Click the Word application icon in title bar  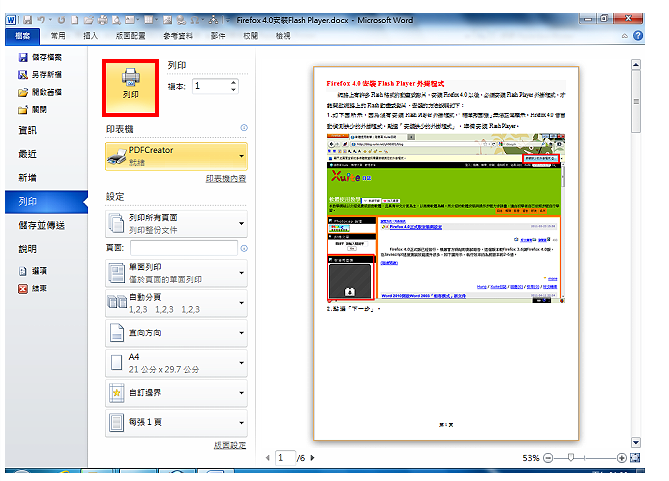point(11,20)
